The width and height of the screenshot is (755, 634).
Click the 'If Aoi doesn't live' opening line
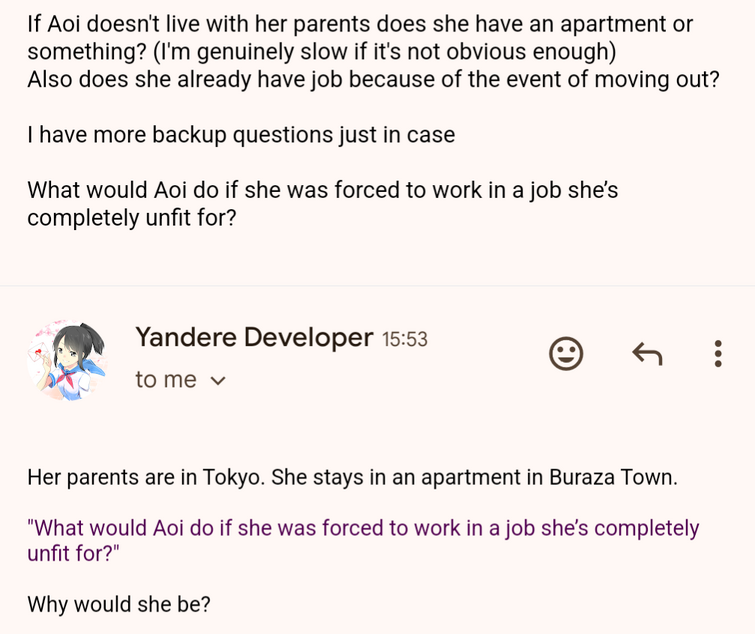[360, 24]
